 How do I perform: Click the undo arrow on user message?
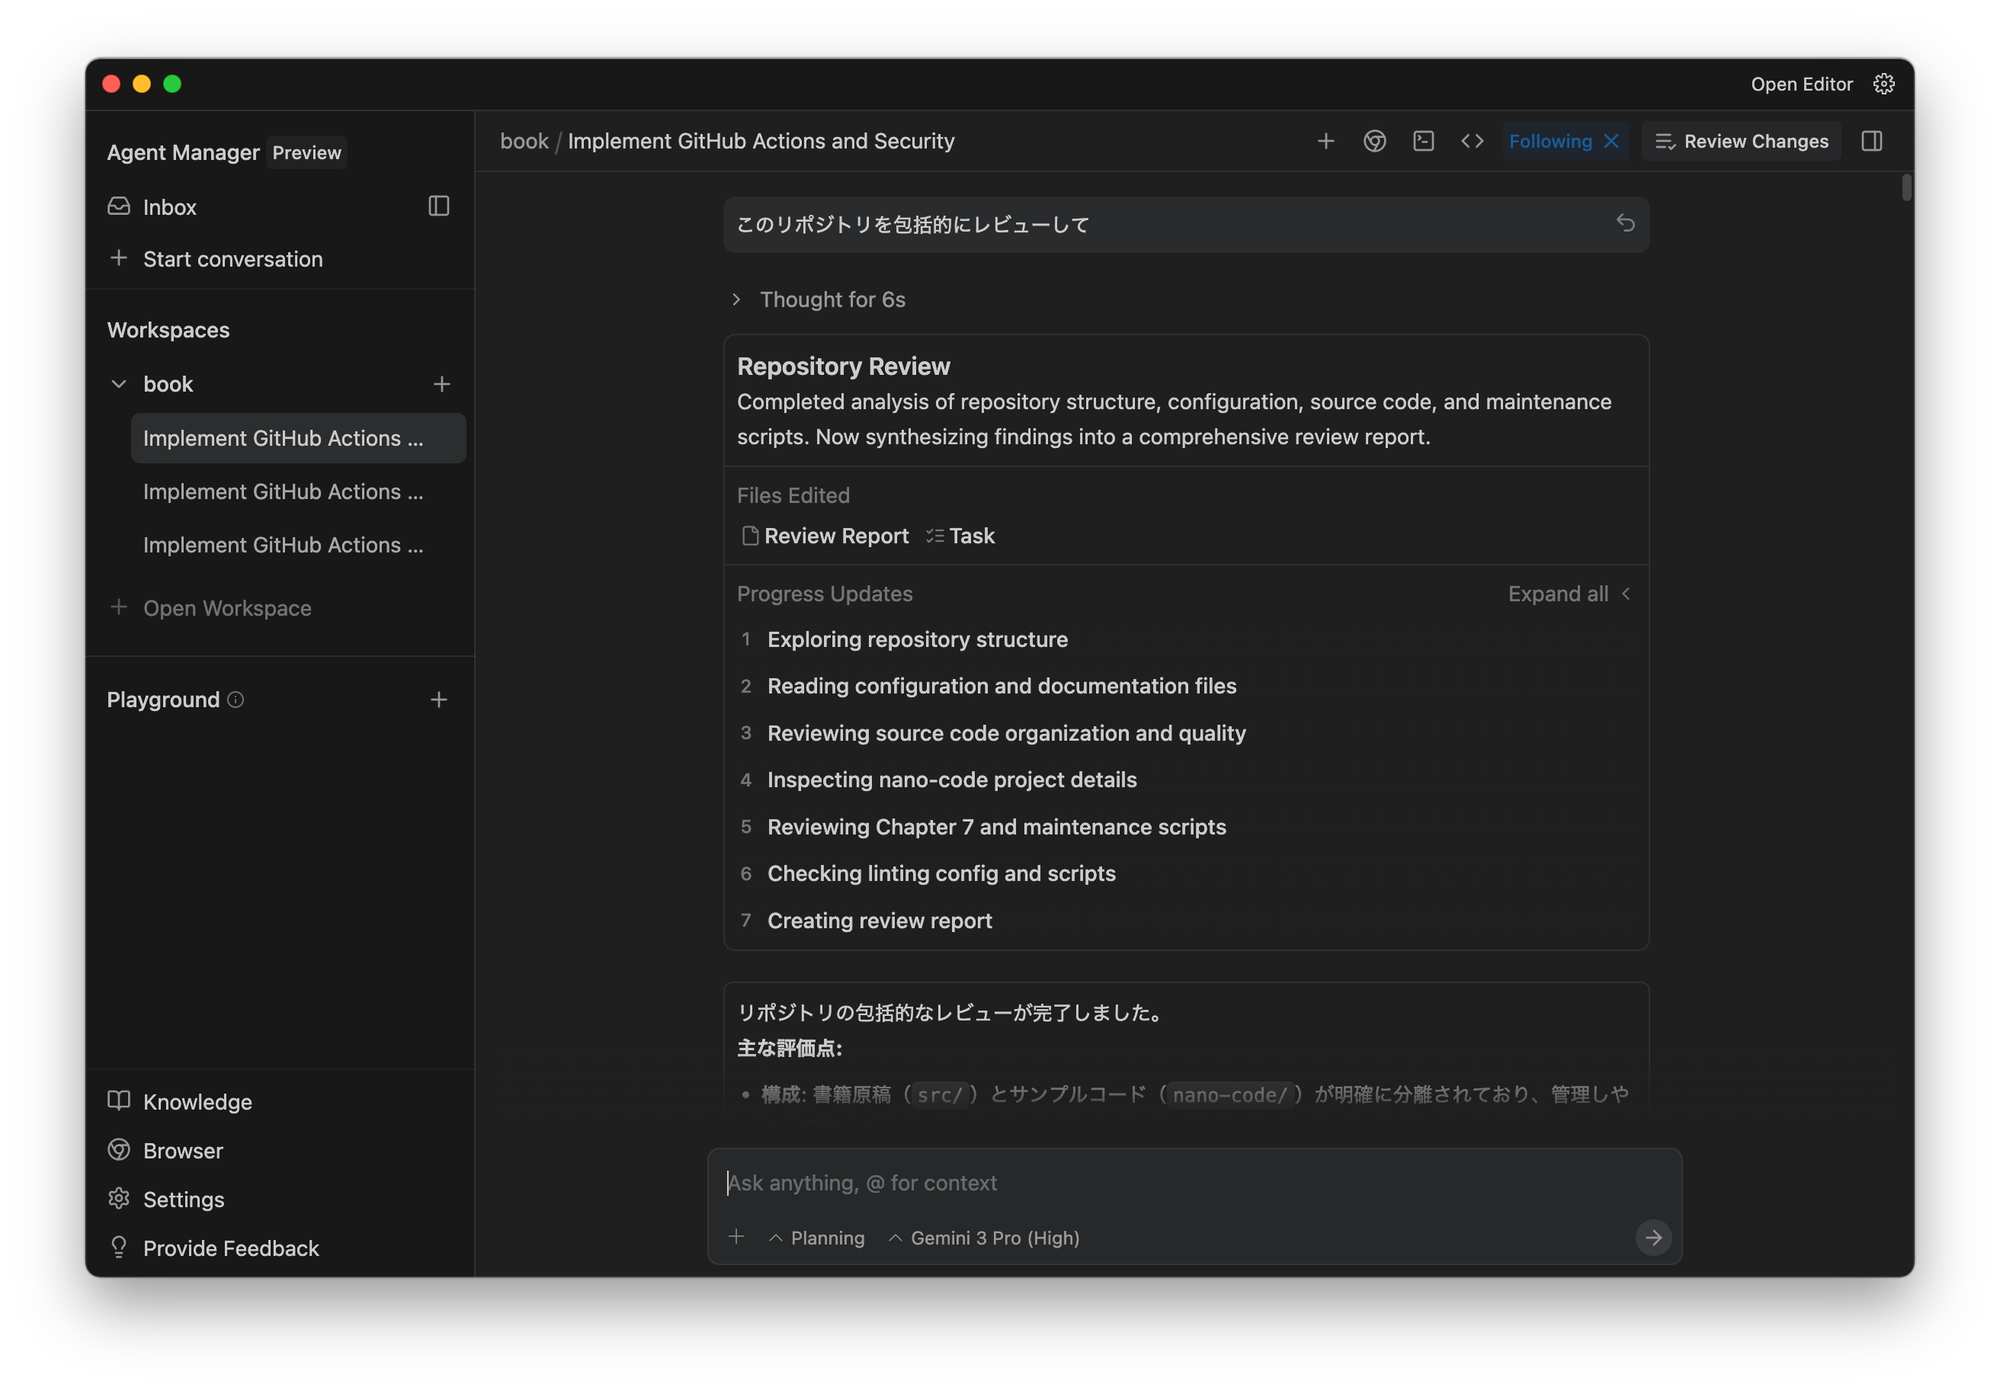(x=1625, y=223)
